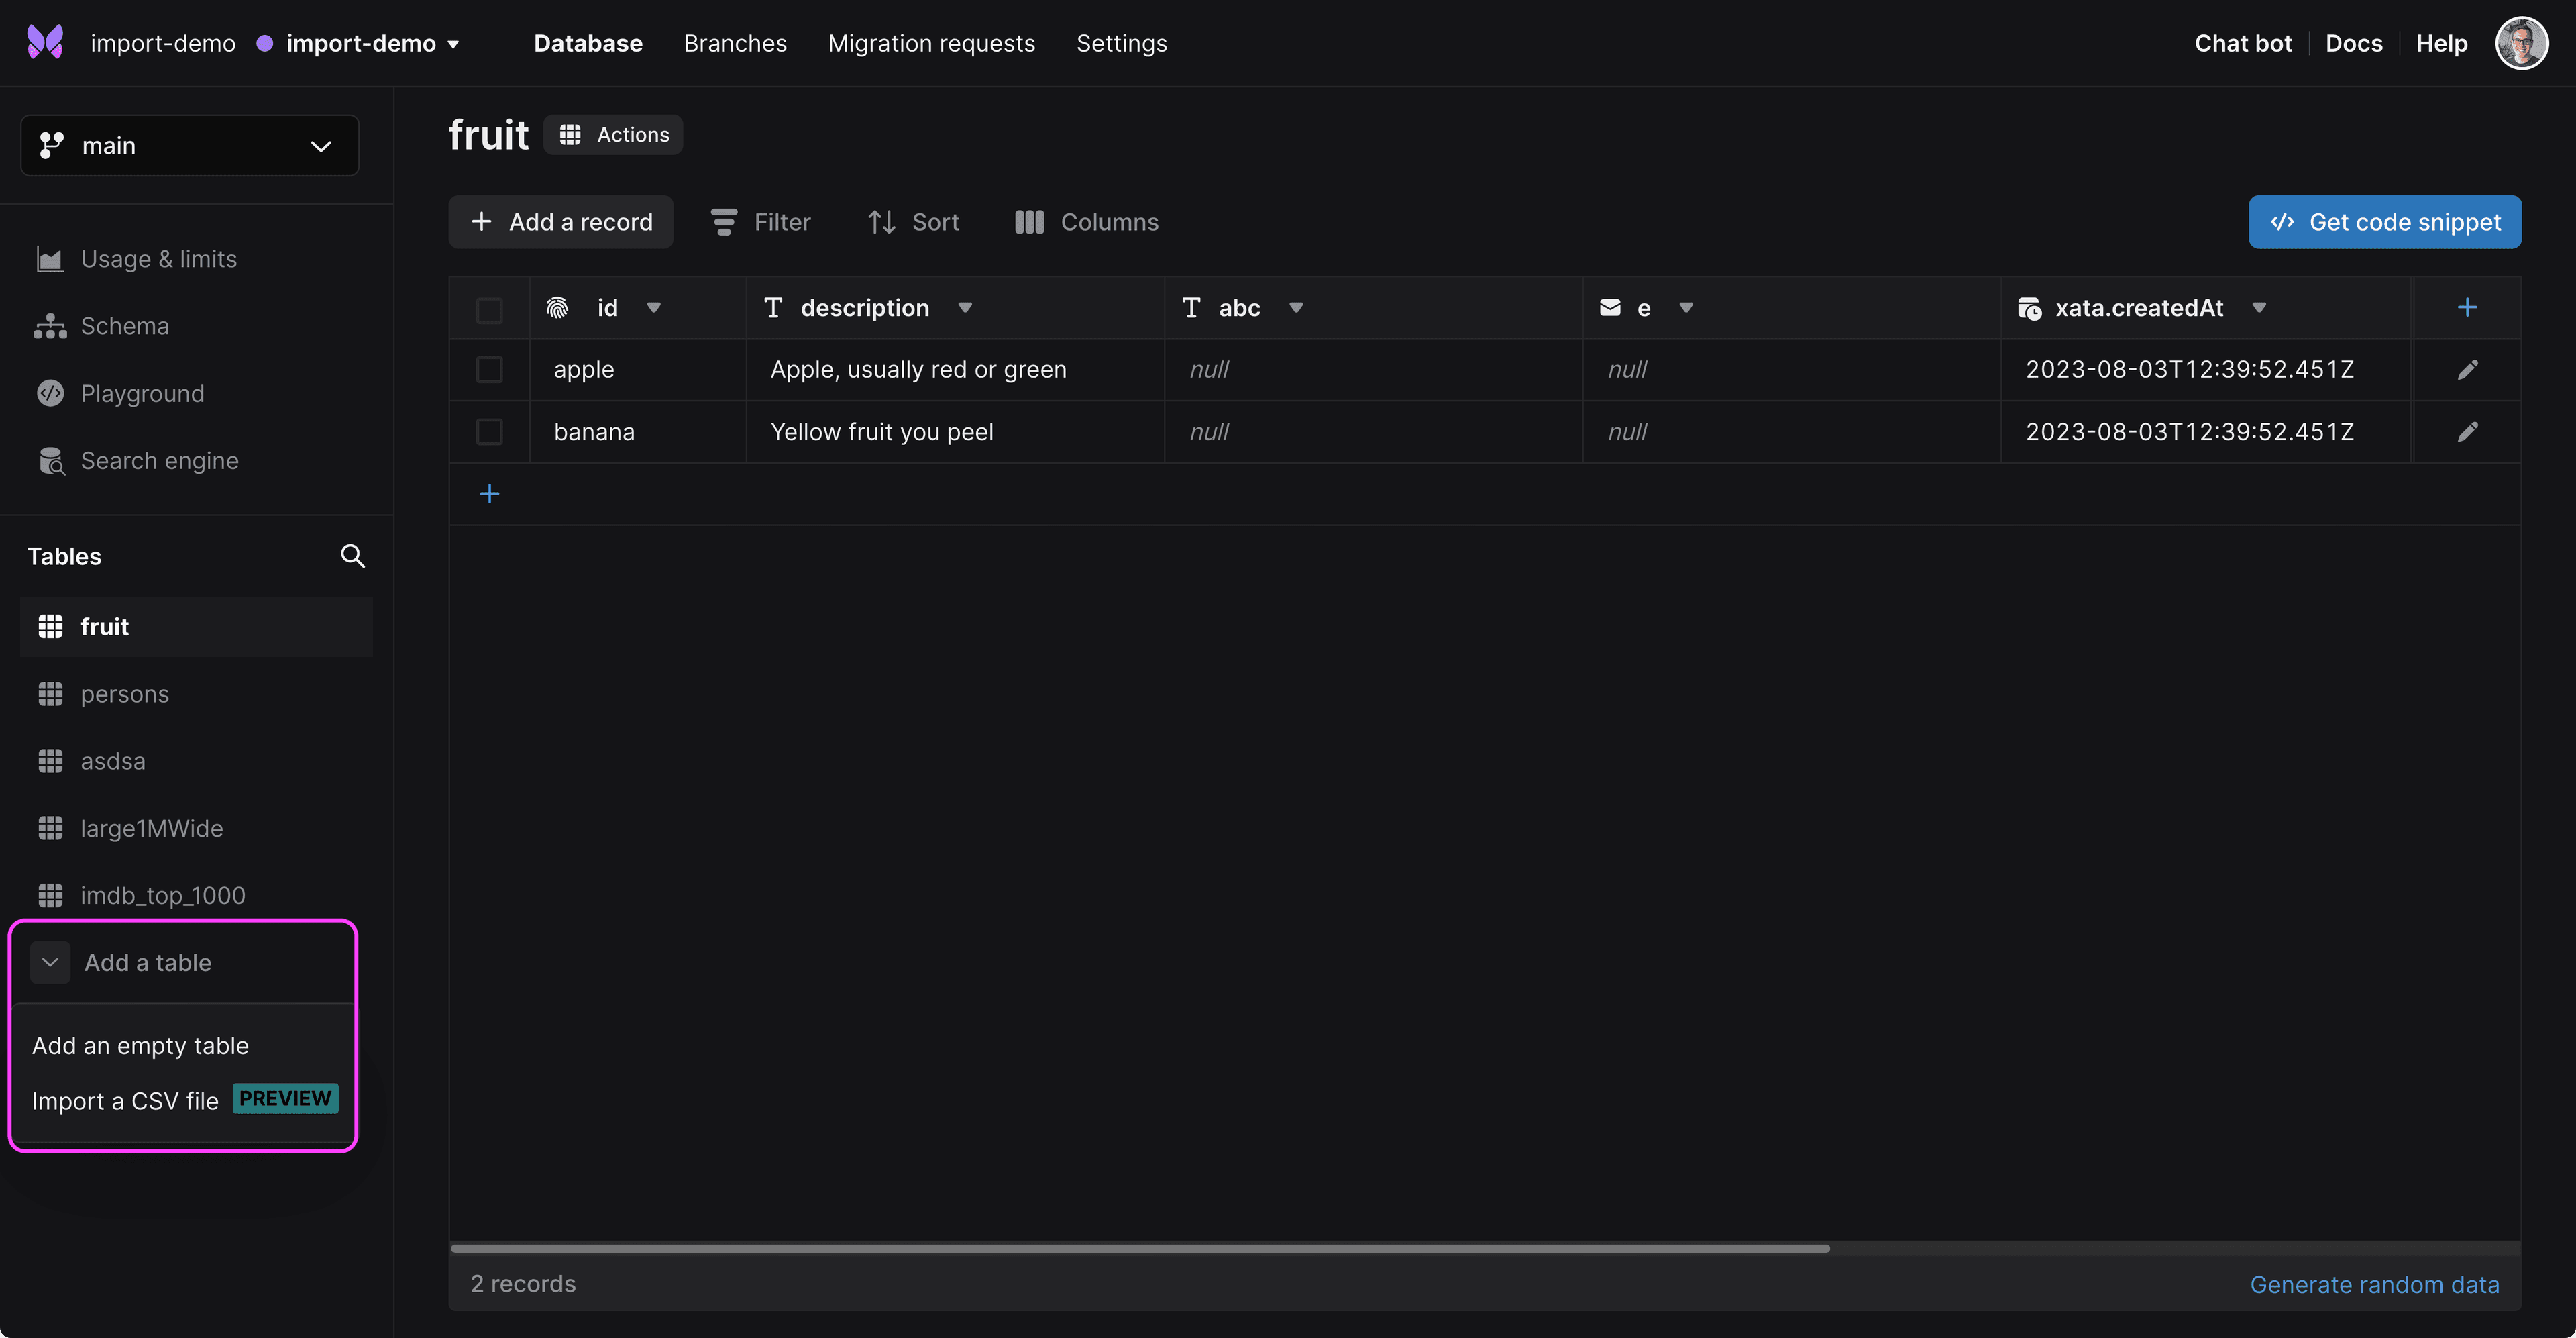Viewport: 2576px width, 1338px height.
Task: Open the Schema view
Action: [x=125, y=325]
